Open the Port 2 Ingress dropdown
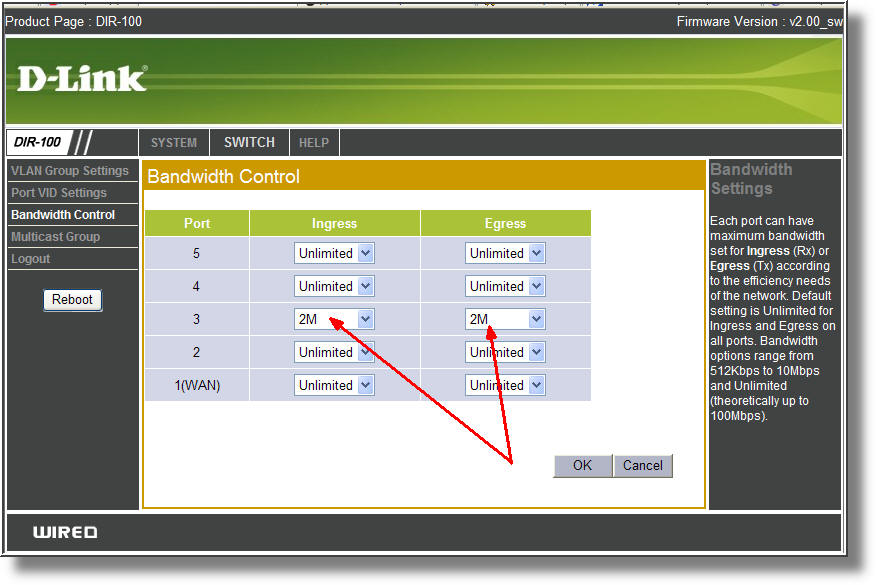877x585 pixels. point(334,352)
